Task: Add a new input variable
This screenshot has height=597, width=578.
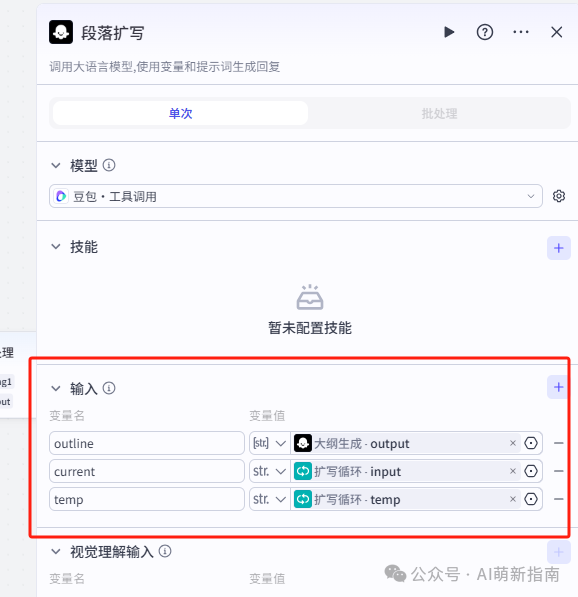Action: 559,387
